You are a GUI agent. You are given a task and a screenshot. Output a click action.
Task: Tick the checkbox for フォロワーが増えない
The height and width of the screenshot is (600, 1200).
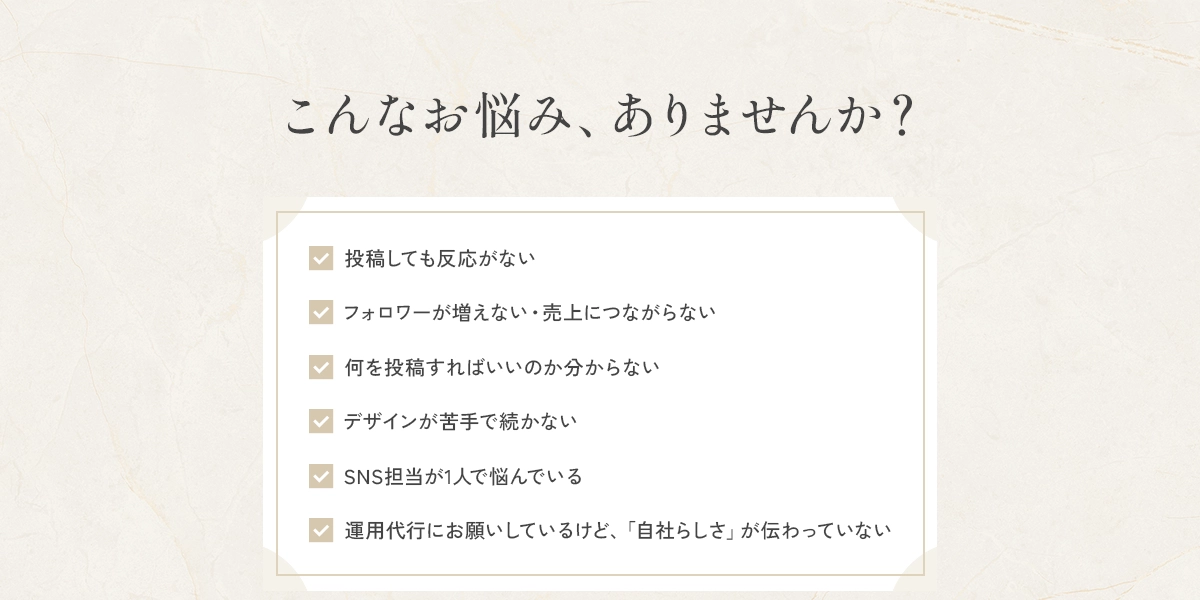coord(320,312)
